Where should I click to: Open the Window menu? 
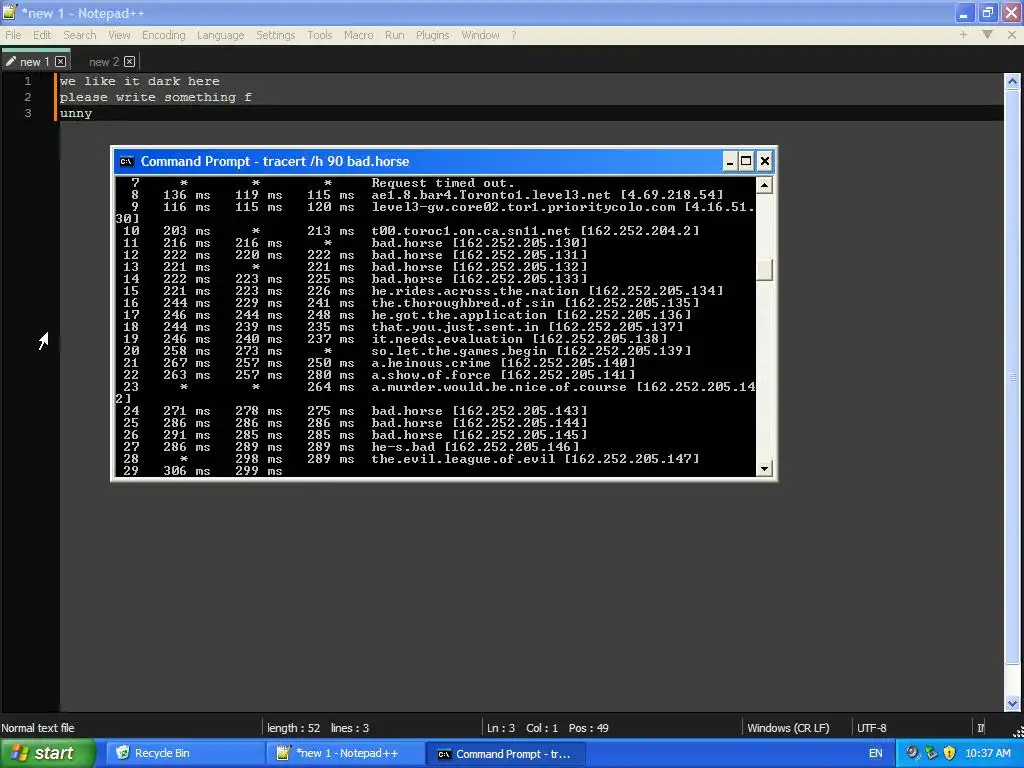tap(480, 35)
